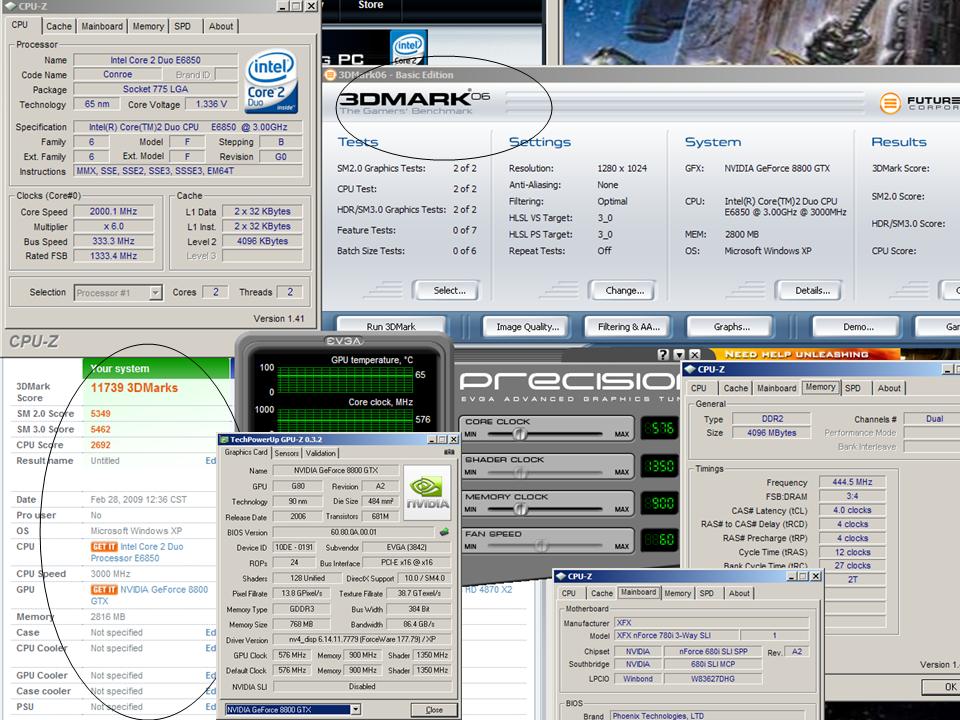Click HD 4870 X2 link text

(488, 590)
